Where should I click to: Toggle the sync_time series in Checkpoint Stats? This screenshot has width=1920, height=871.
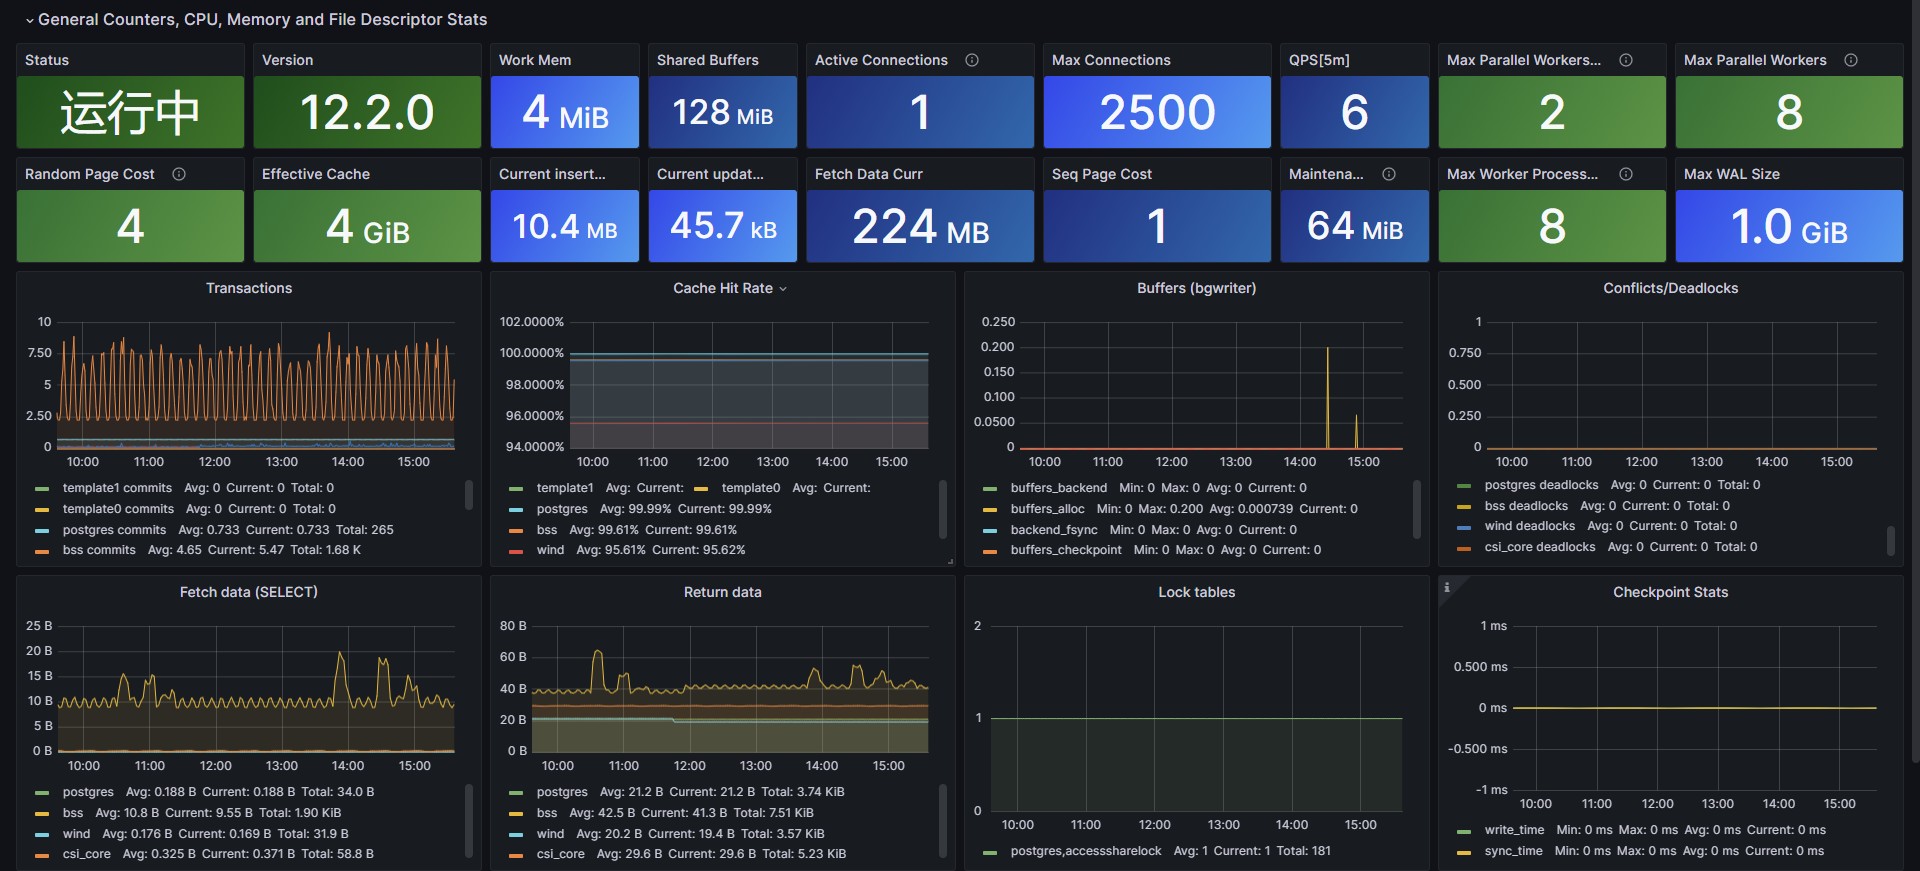[1513, 851]
